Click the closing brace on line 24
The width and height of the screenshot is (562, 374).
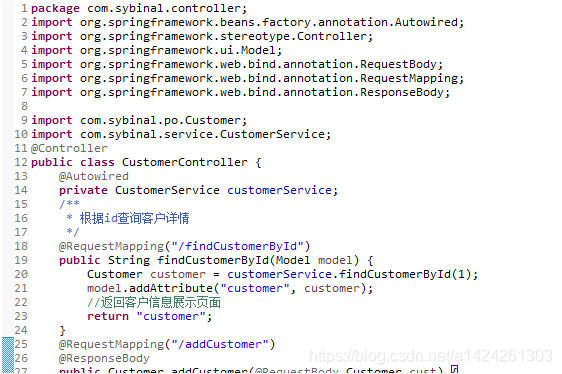pos(62,330)
